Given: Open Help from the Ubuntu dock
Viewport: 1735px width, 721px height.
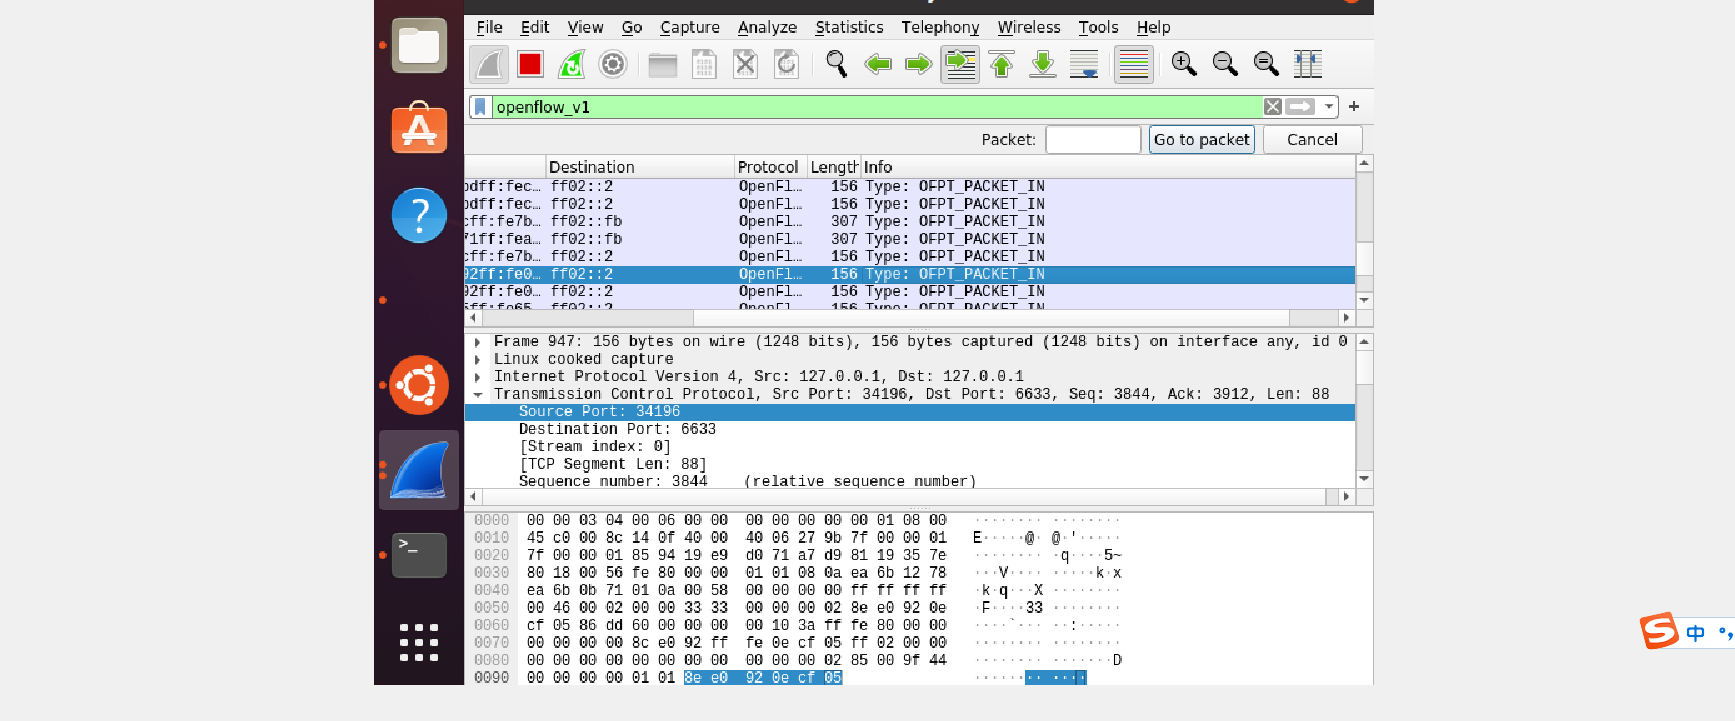Looking at the screenshot, I should (419, 215).
